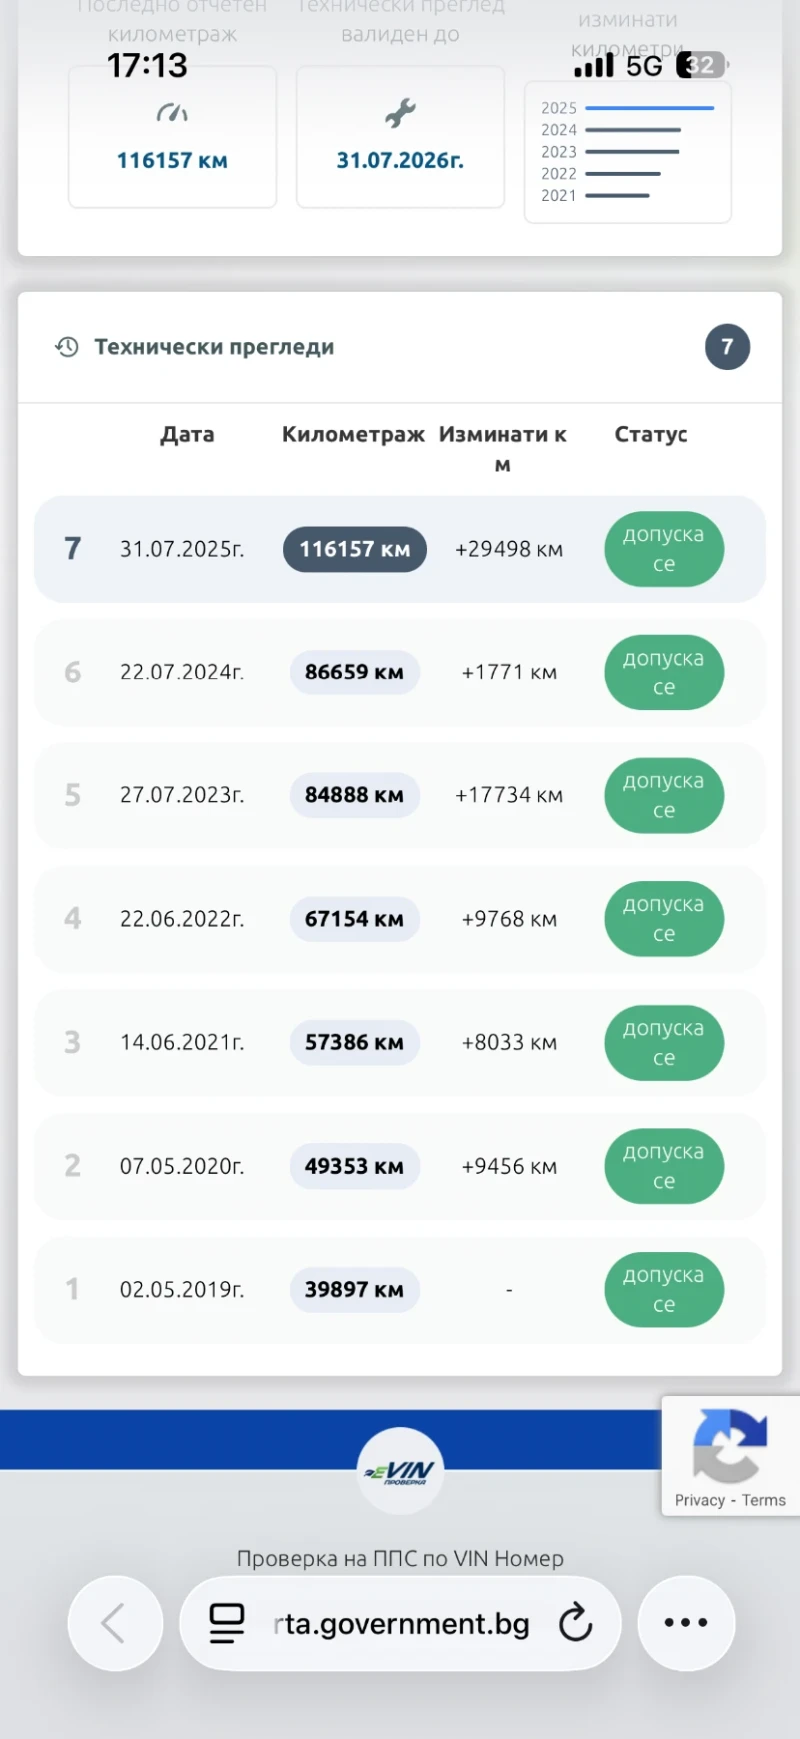Image resolution: width=800 pixels, height=1739 pixels.
Task: Tap the reCAPTCHA badge icon
Action: [730, 1445]
